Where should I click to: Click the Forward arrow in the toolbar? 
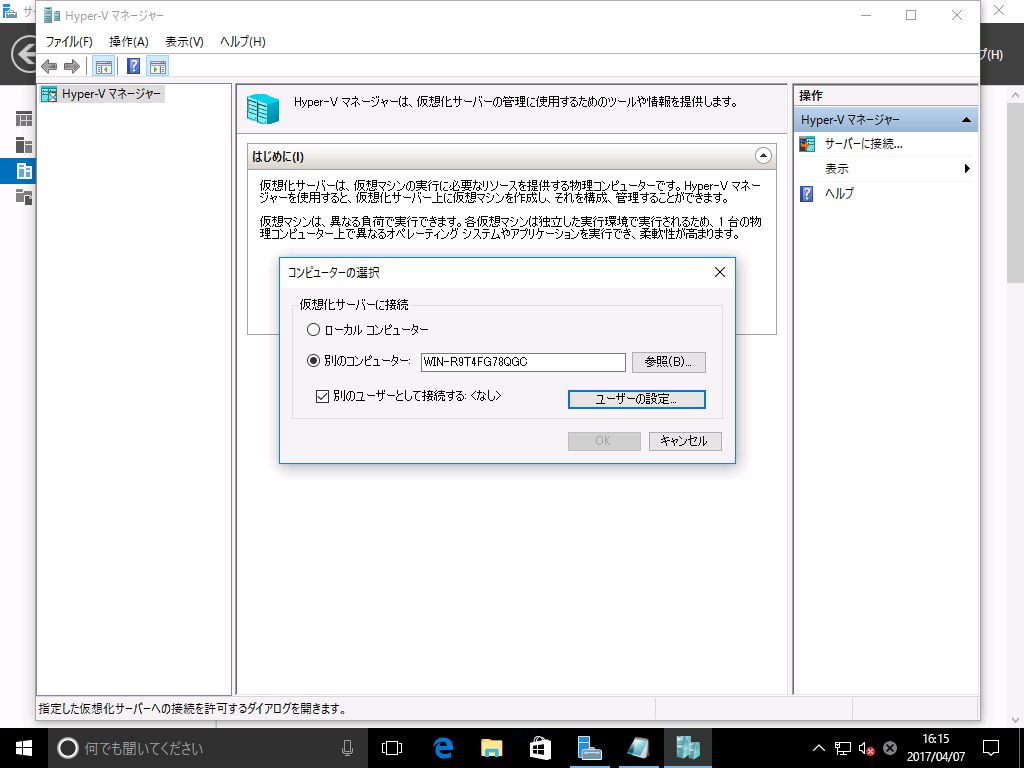click(71, 67)
